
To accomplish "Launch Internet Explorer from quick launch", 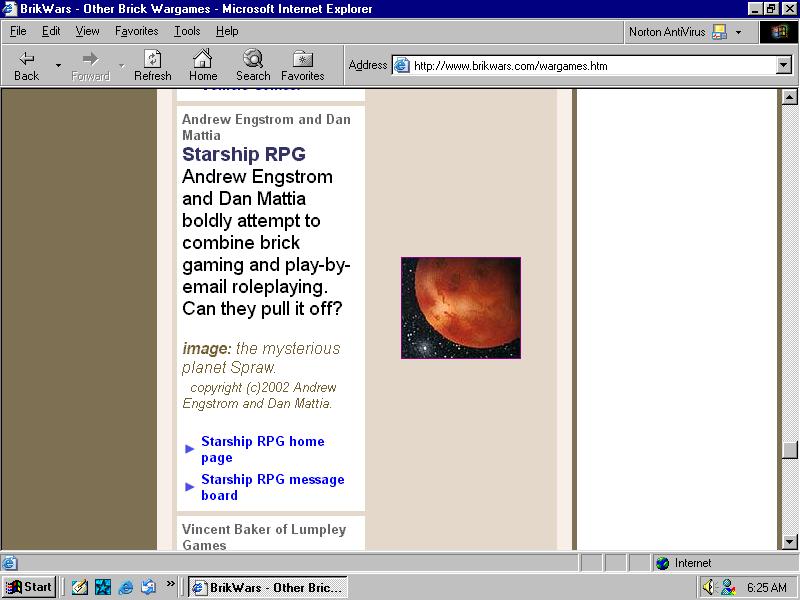I will tap(126, 587).
